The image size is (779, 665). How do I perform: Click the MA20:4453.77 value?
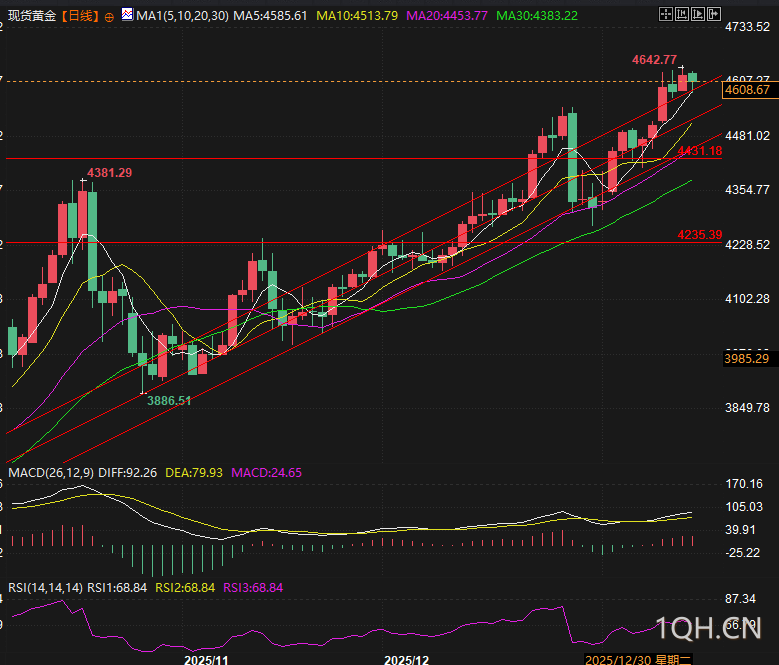447,16
